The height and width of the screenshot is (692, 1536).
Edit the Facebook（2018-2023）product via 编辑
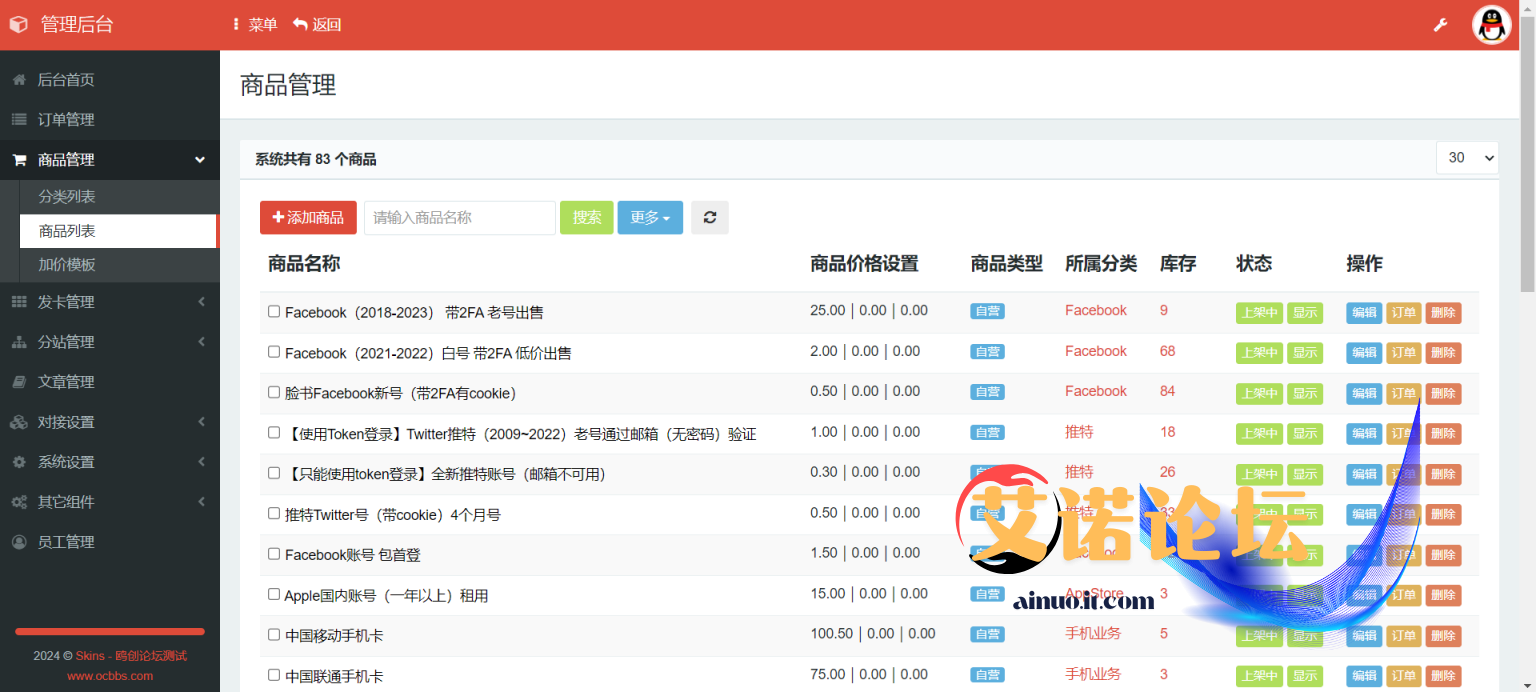pyautogui.click(x=1364, y=312)
